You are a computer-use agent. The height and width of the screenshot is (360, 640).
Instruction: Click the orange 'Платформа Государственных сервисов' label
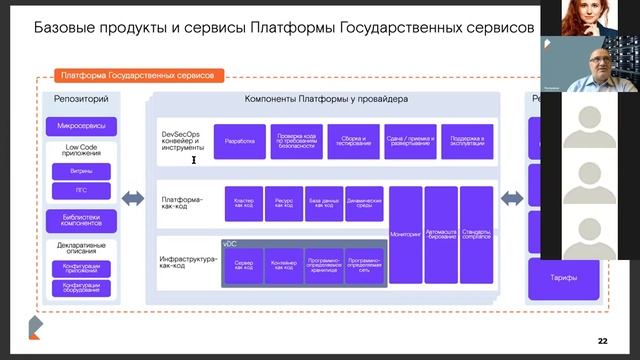click(x=139, y=76)
